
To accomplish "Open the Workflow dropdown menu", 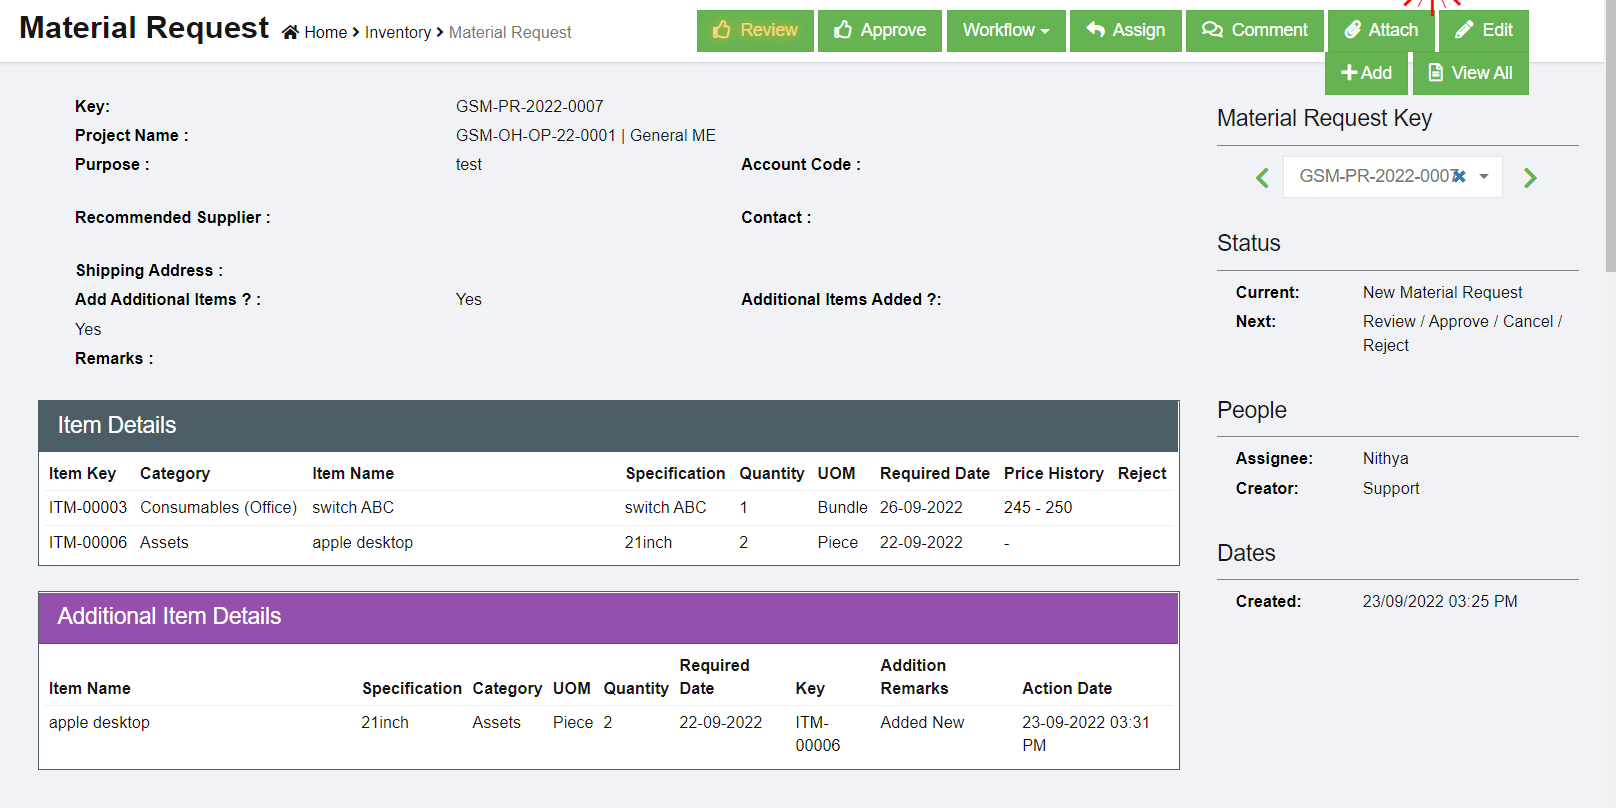I will 1005,30.
